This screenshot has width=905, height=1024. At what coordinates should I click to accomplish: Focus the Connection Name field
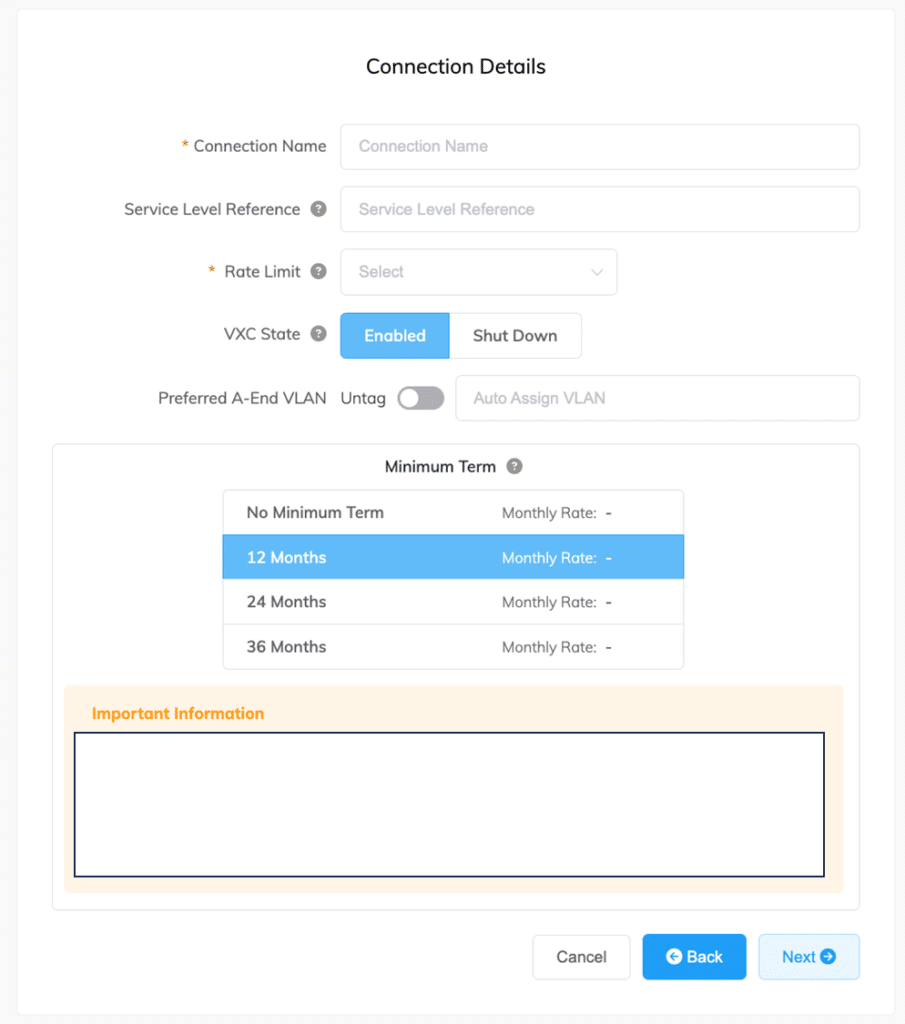point(600,147)
